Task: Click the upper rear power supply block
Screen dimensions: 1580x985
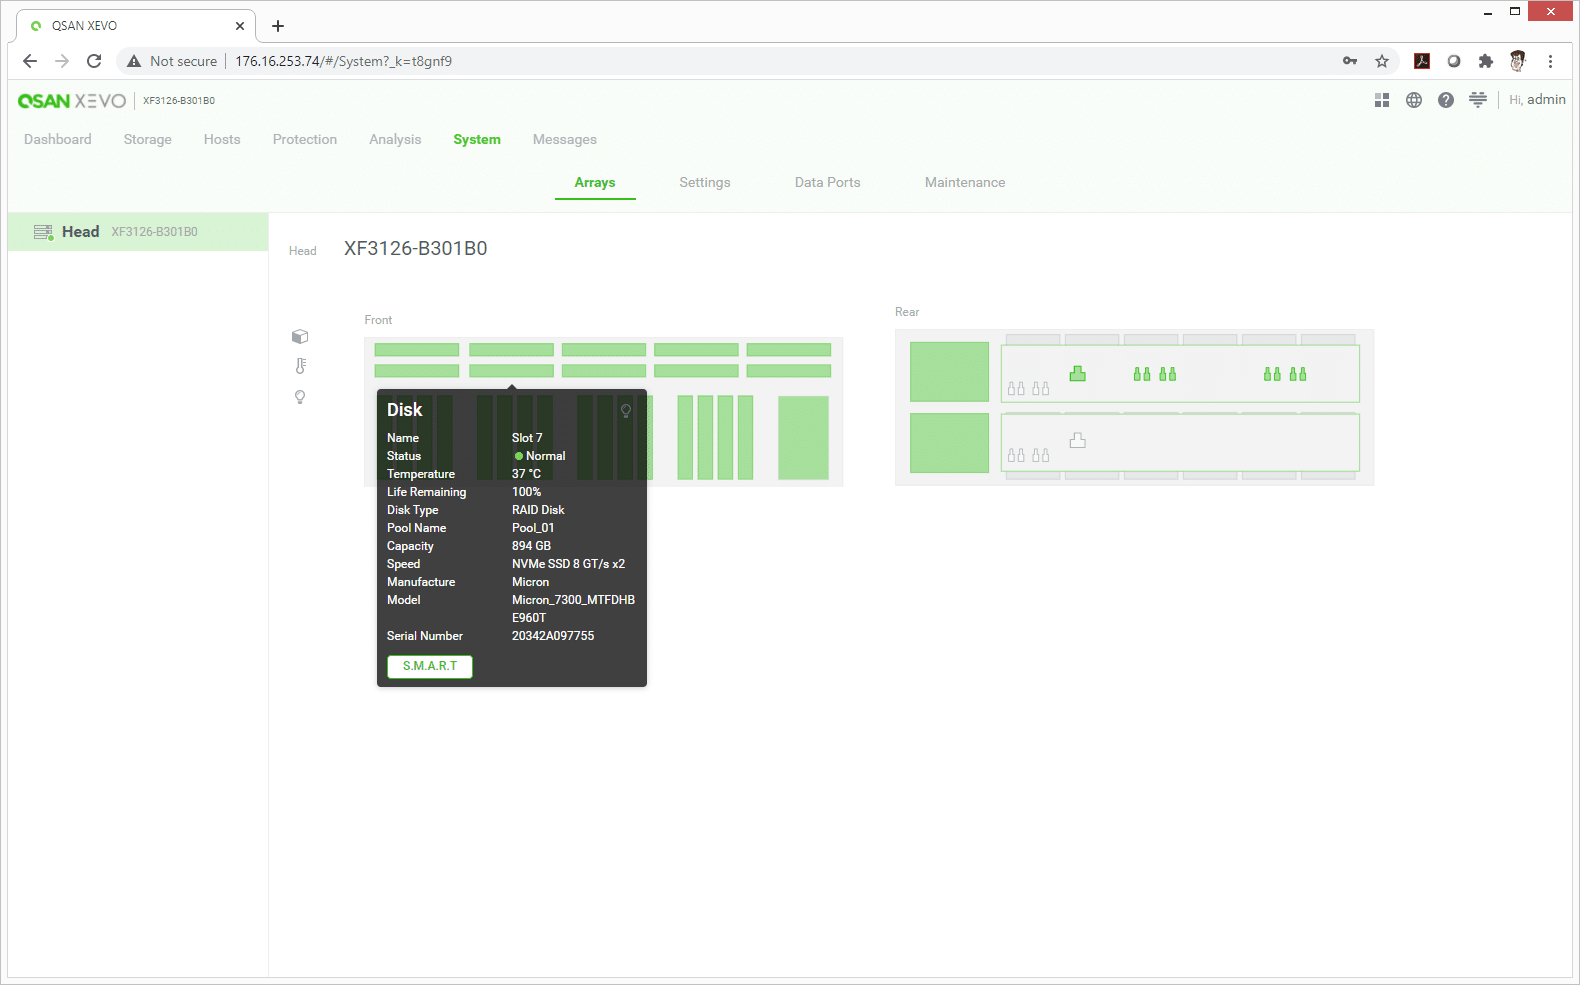Action: pyautogui.click(x=950, y=372)
